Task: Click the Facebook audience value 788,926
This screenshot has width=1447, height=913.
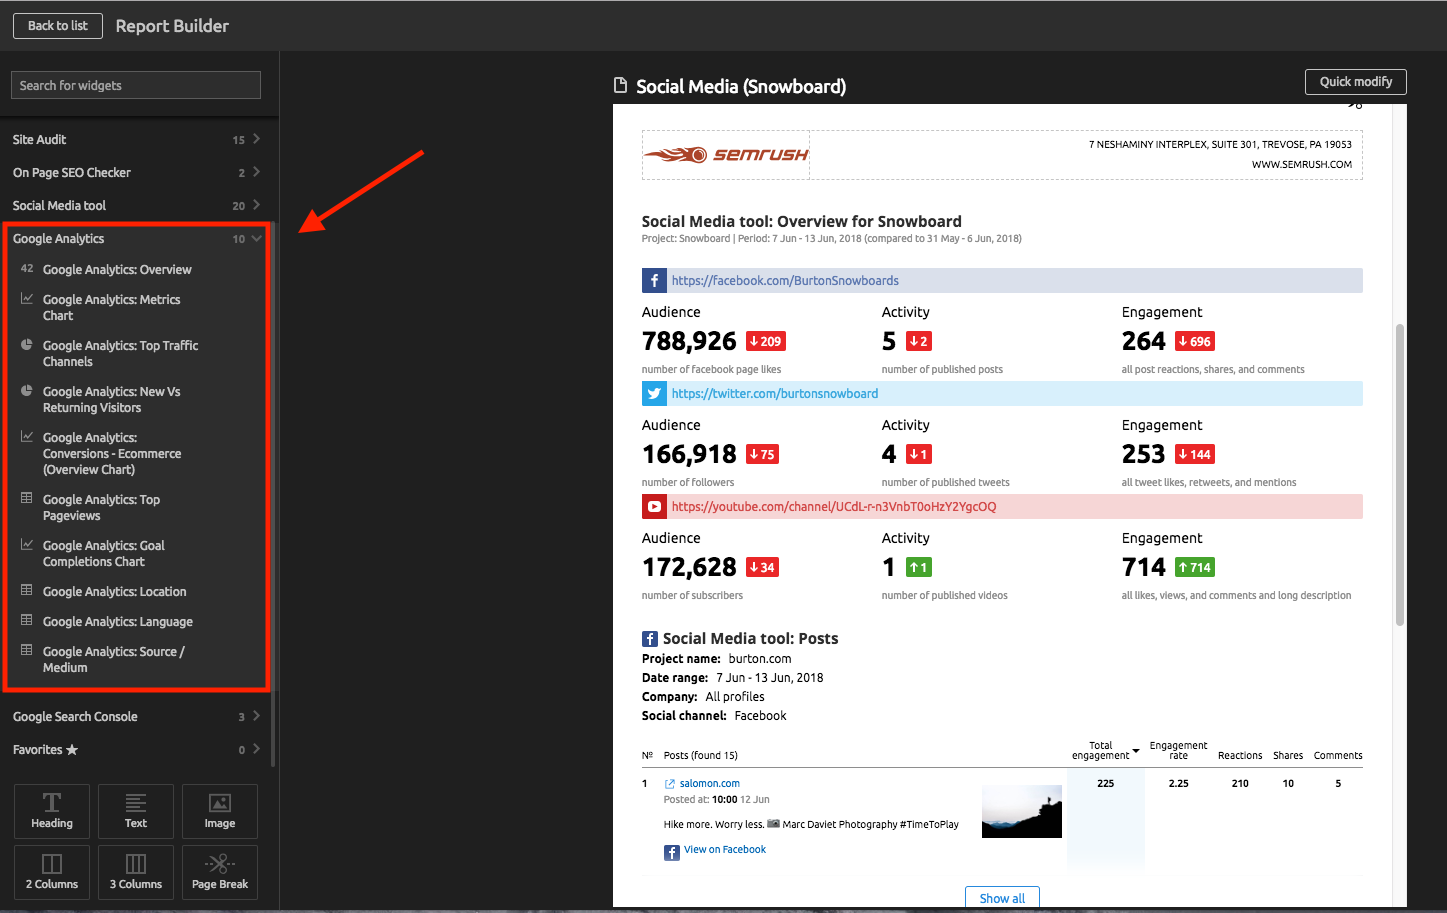Action: click(689, 342)
